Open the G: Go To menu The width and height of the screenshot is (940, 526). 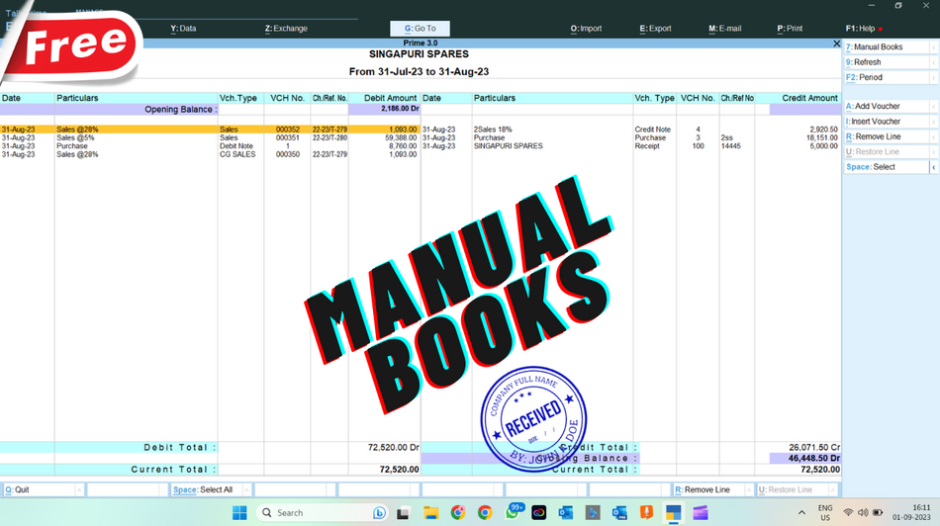click(x=420, y=29)
